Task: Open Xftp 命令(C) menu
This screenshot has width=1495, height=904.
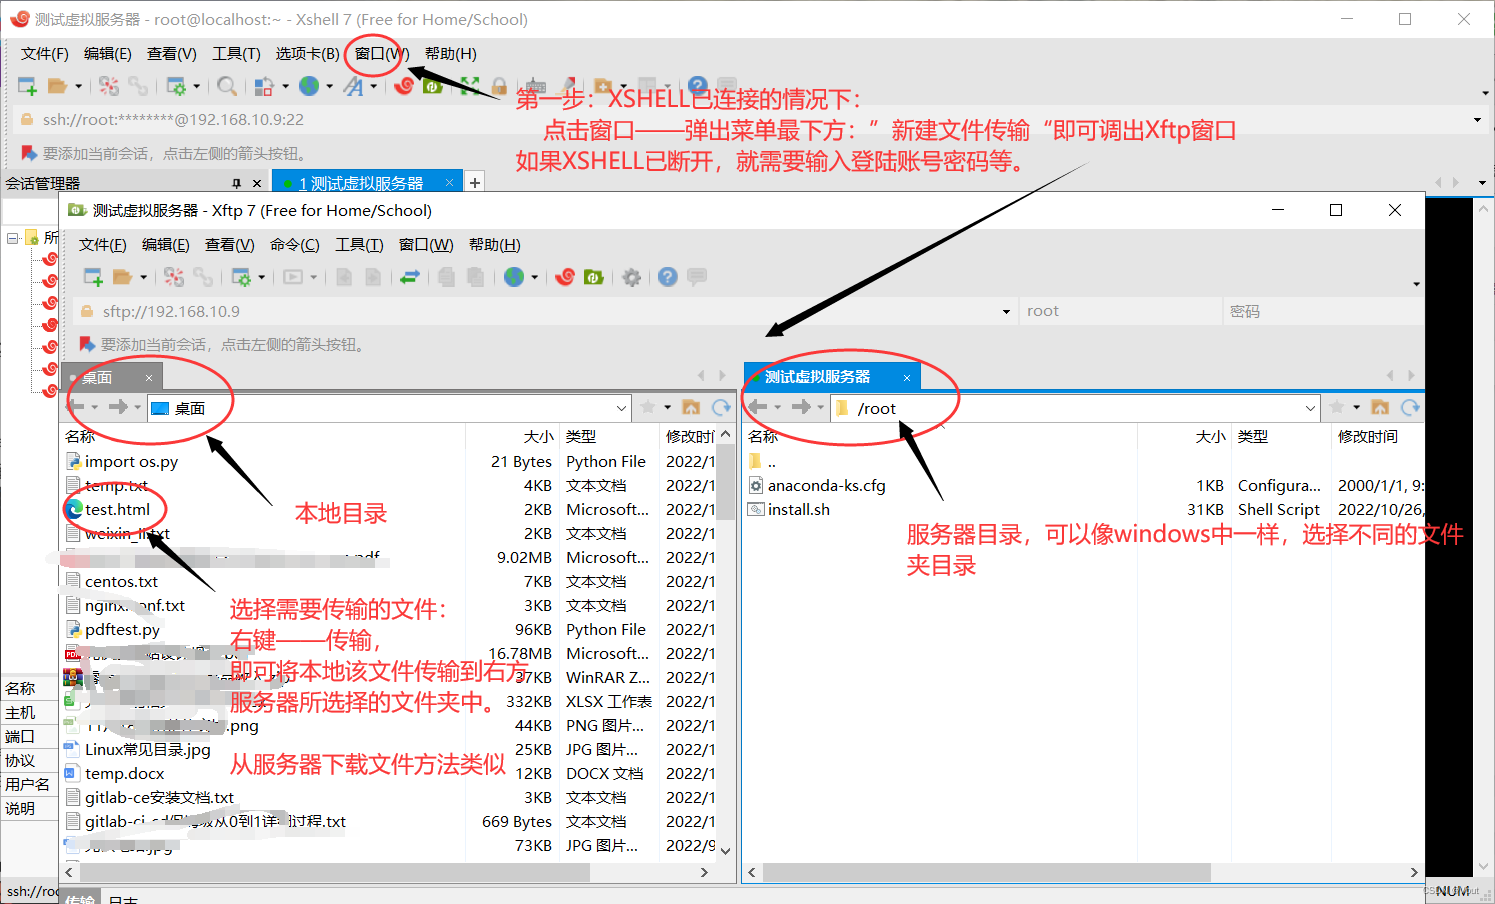Action: click(294, 245)
